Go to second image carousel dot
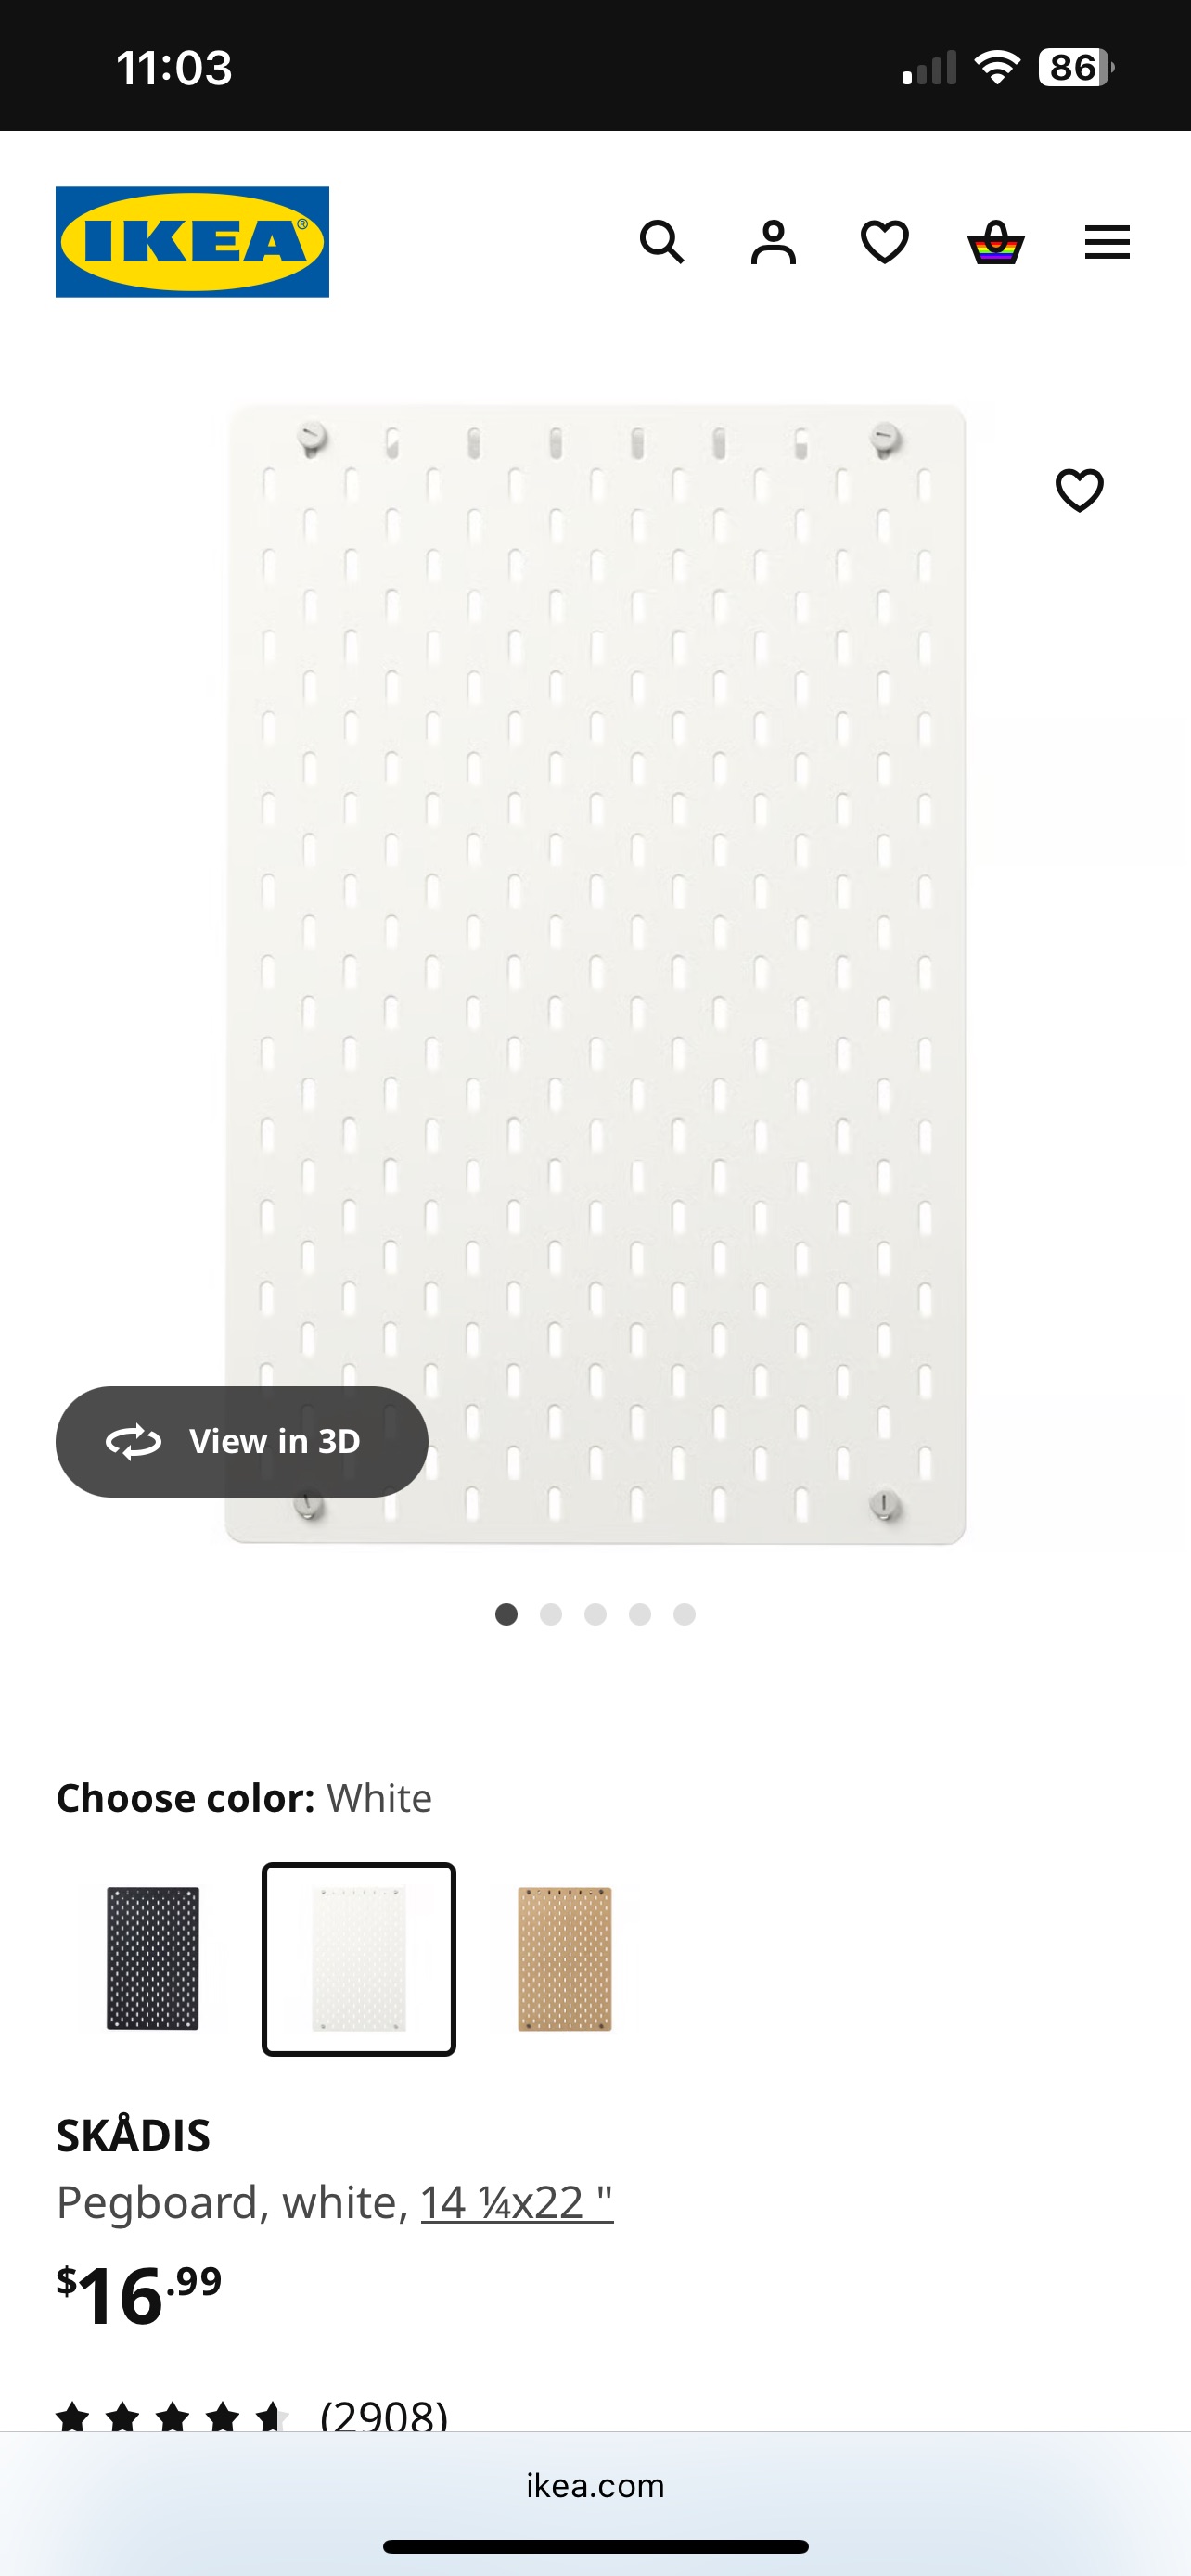 (x=551, y=1614)
